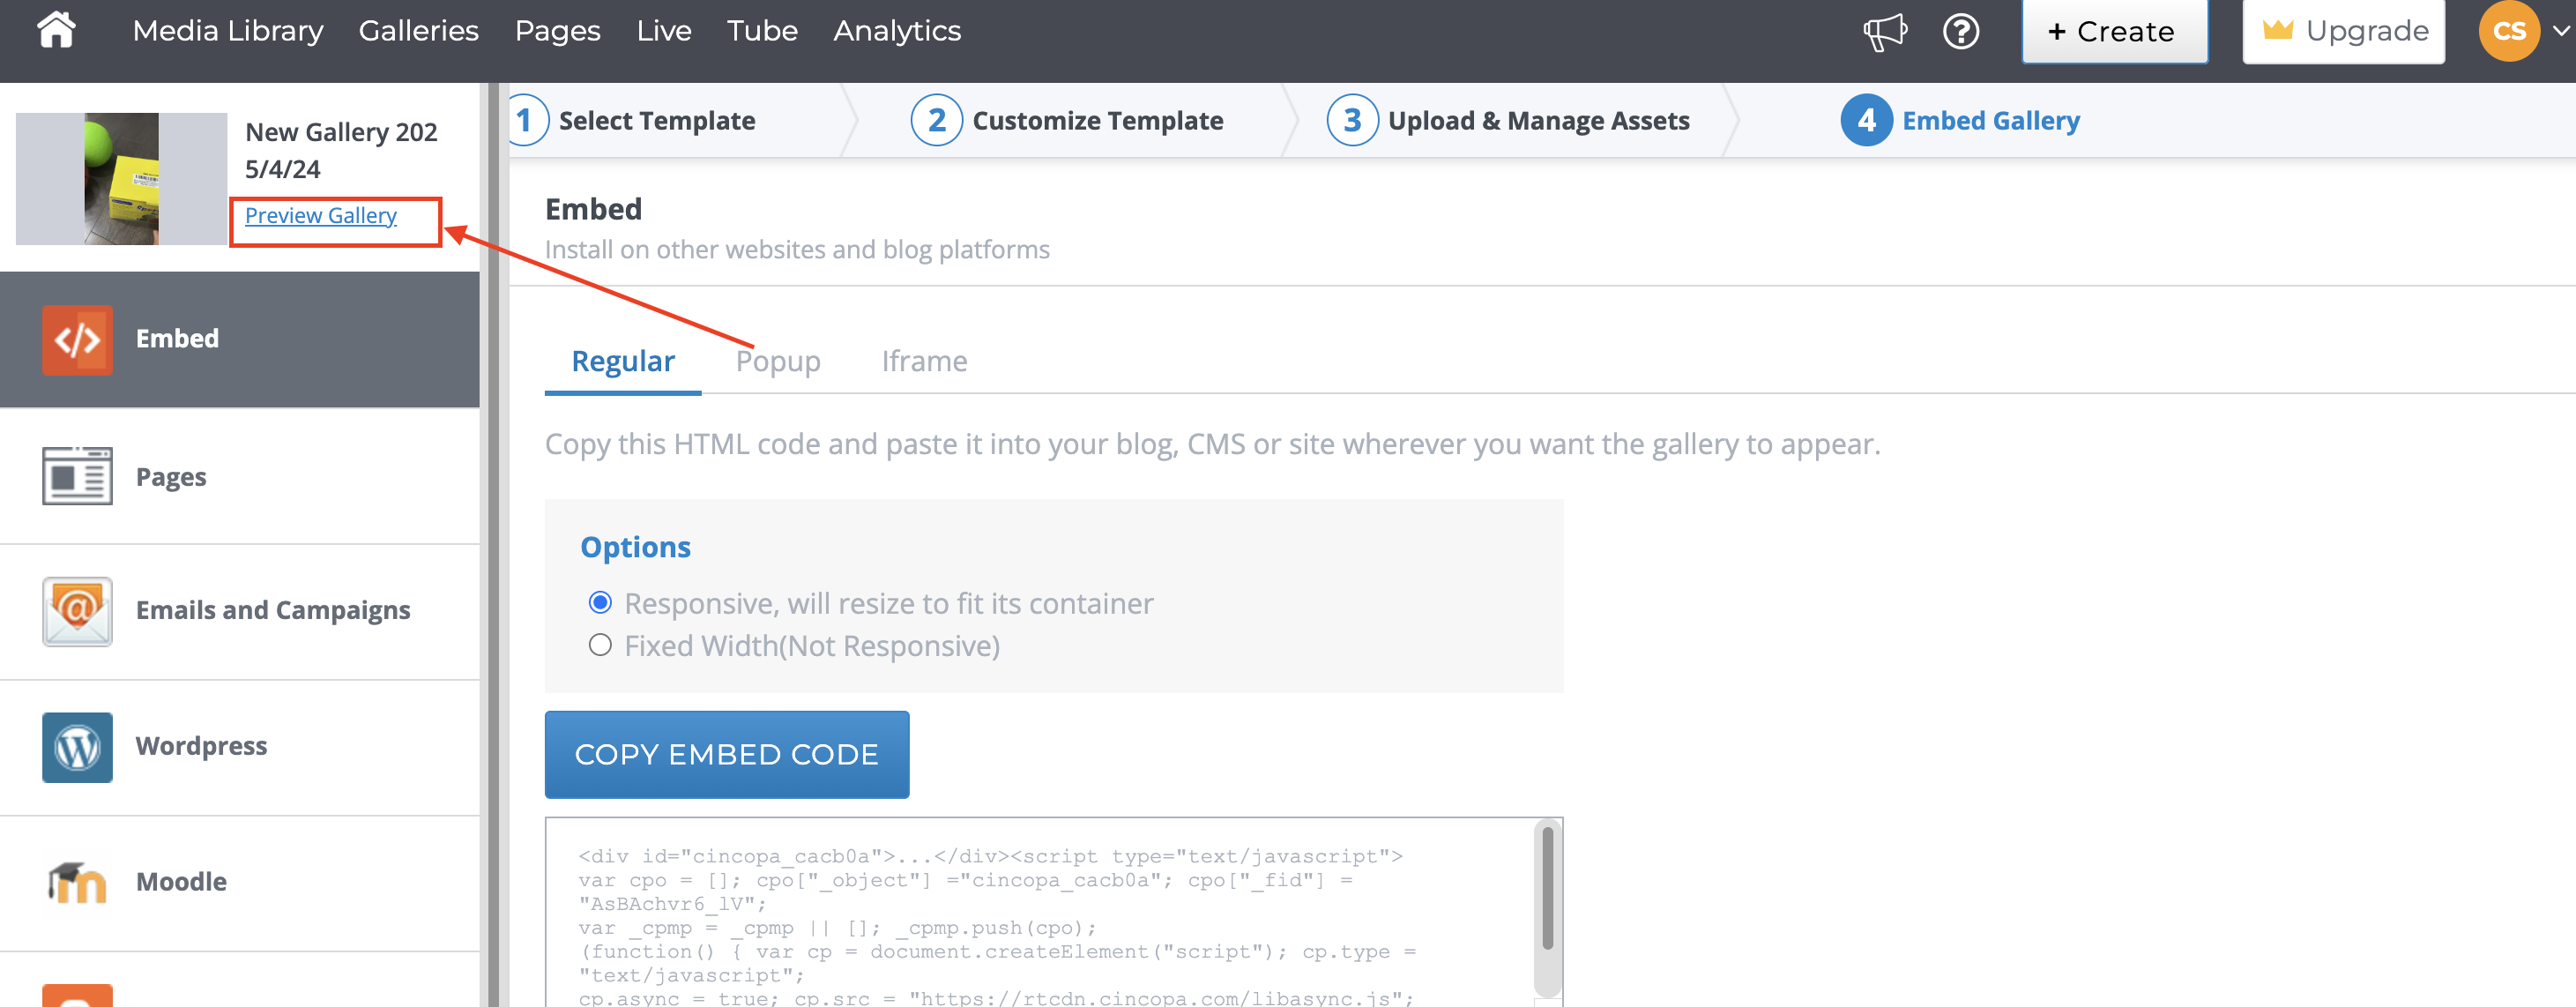
Task: Switch to the Iframe embed tab
Action: click(x=924, y=361)
